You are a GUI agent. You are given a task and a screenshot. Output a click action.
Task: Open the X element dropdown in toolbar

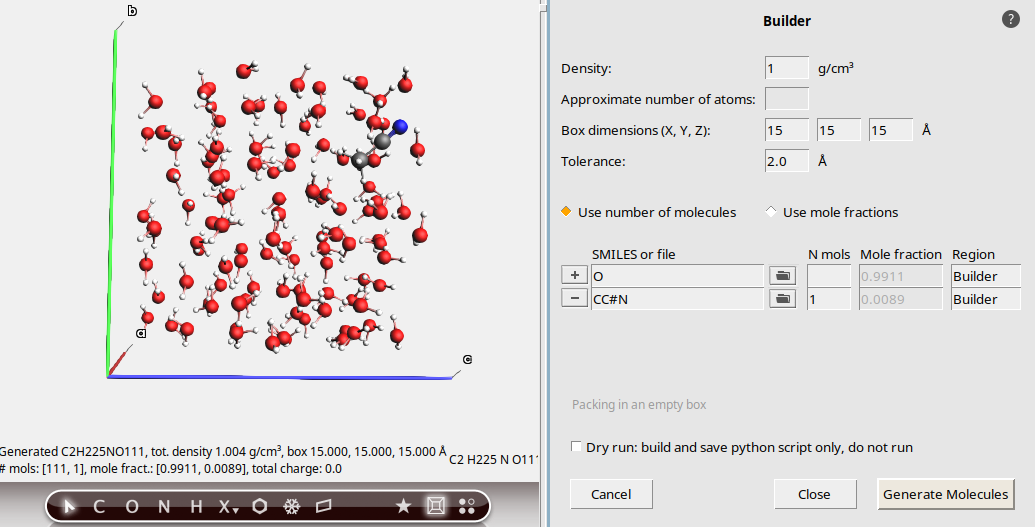click(229, 506)
